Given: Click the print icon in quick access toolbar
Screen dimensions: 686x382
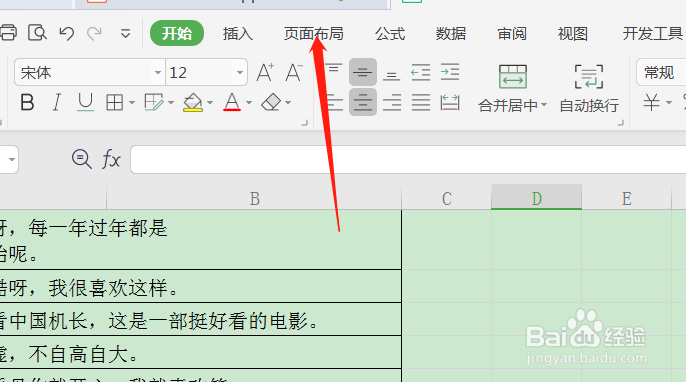Looking at the screenshot, I should click(x=8, y=33).
